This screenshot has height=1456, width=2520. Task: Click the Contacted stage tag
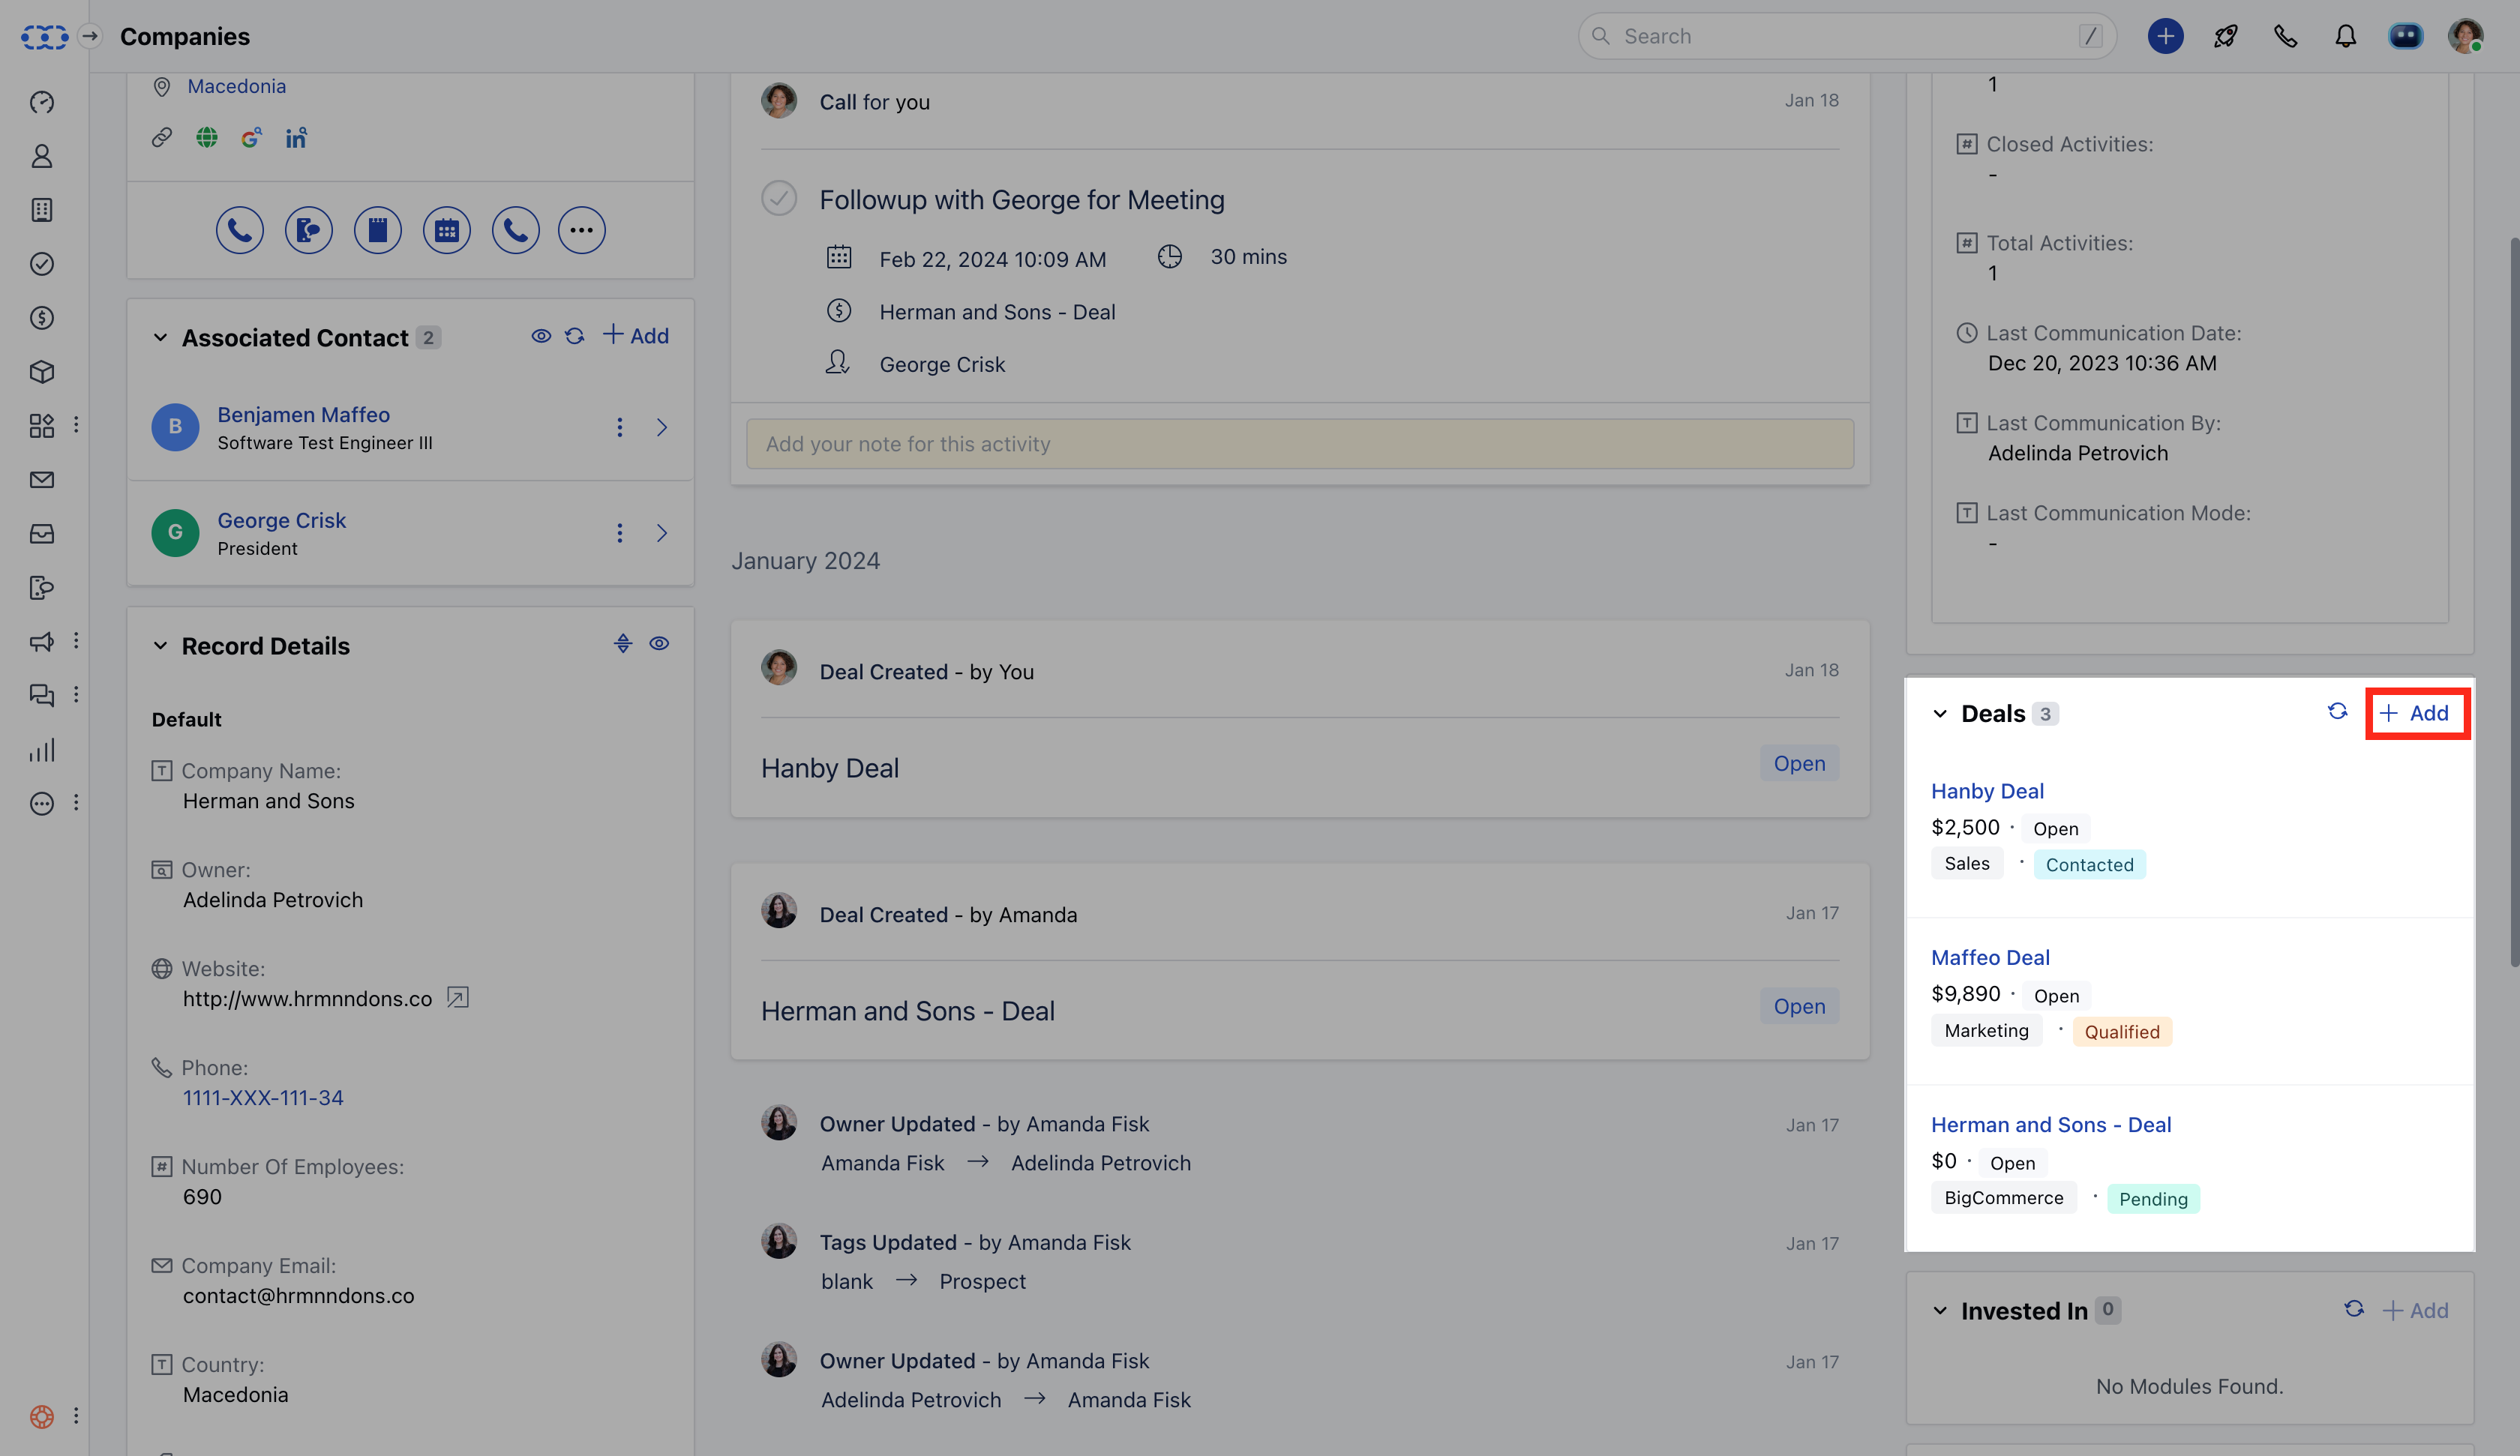click(2089, 865)
